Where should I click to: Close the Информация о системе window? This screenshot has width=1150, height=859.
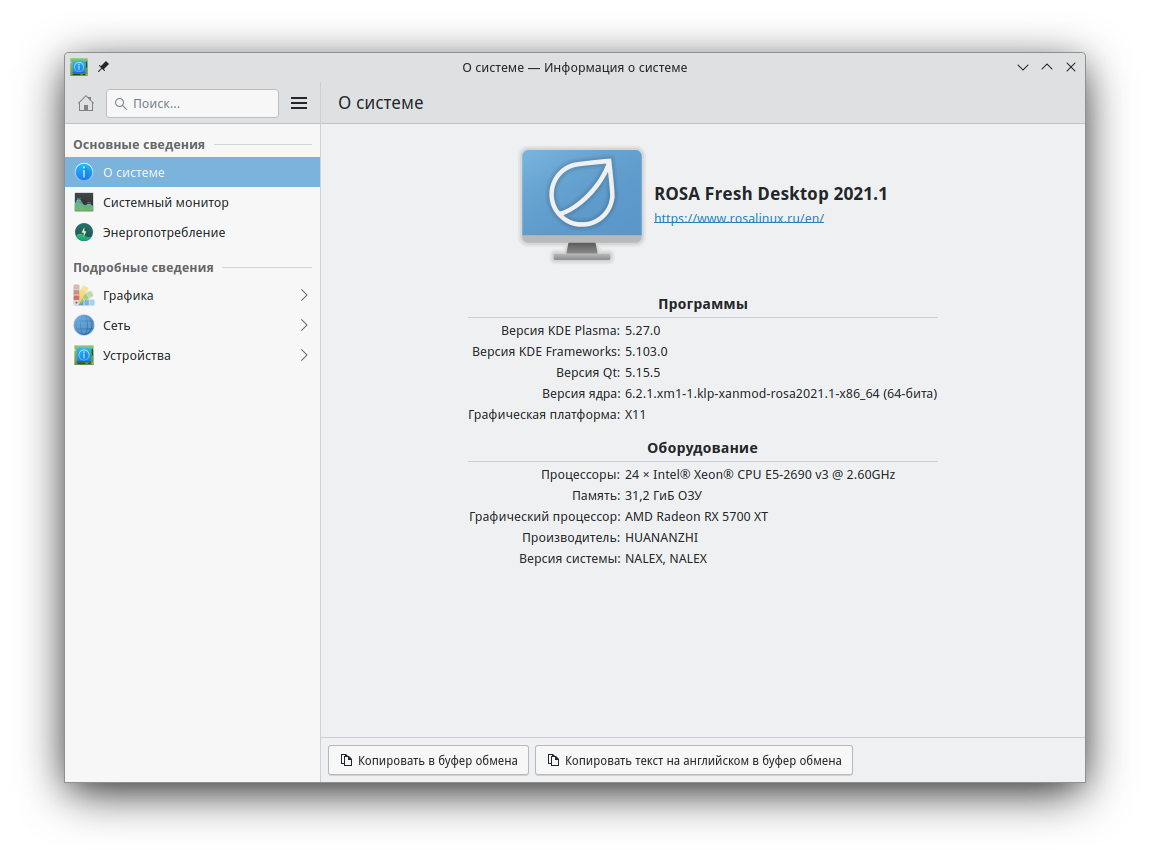coord(1071,67)
